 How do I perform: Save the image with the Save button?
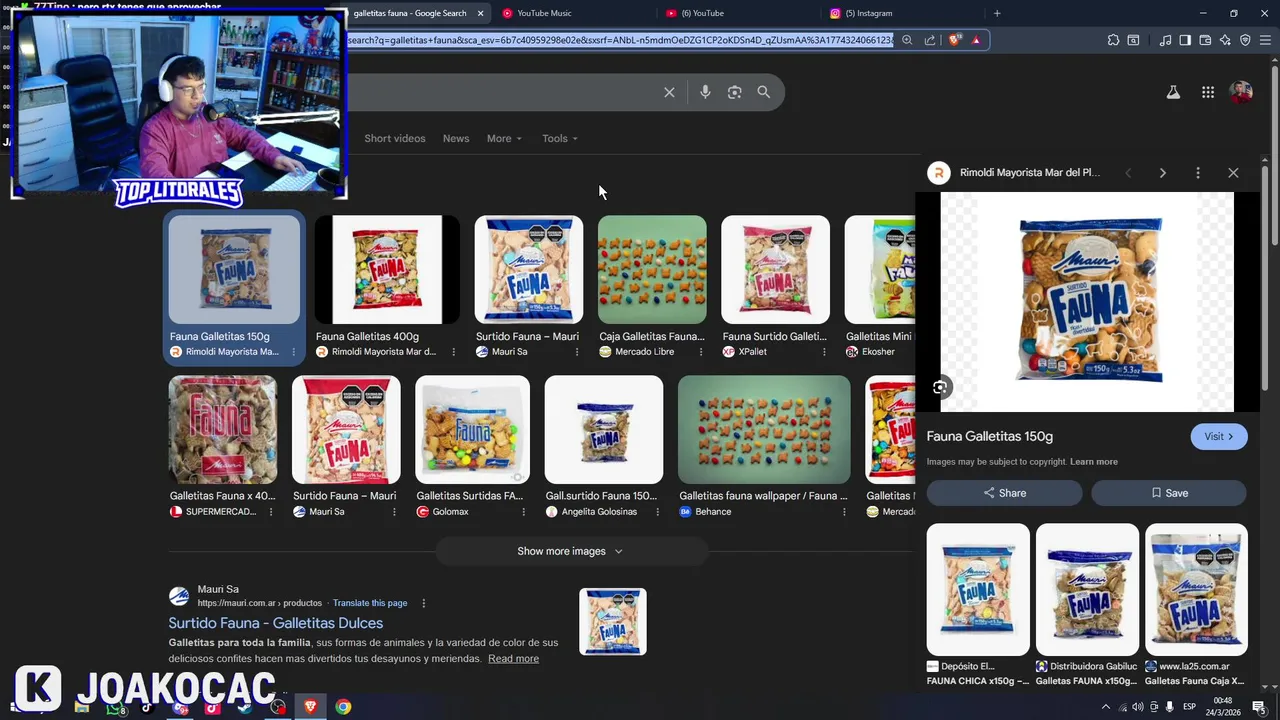(x=1169, y=493)
